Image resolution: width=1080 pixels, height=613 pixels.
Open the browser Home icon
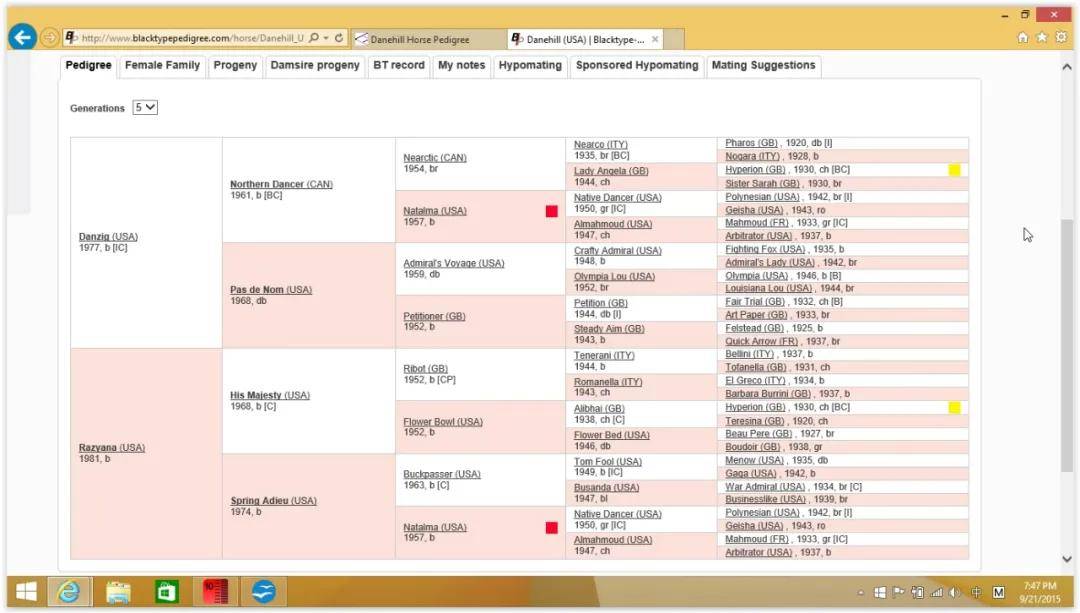point(1022,38)
